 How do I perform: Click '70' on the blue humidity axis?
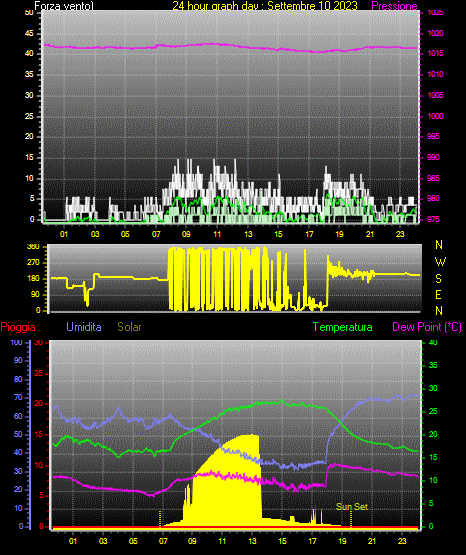pyautogui.click(x=18, y=397)
